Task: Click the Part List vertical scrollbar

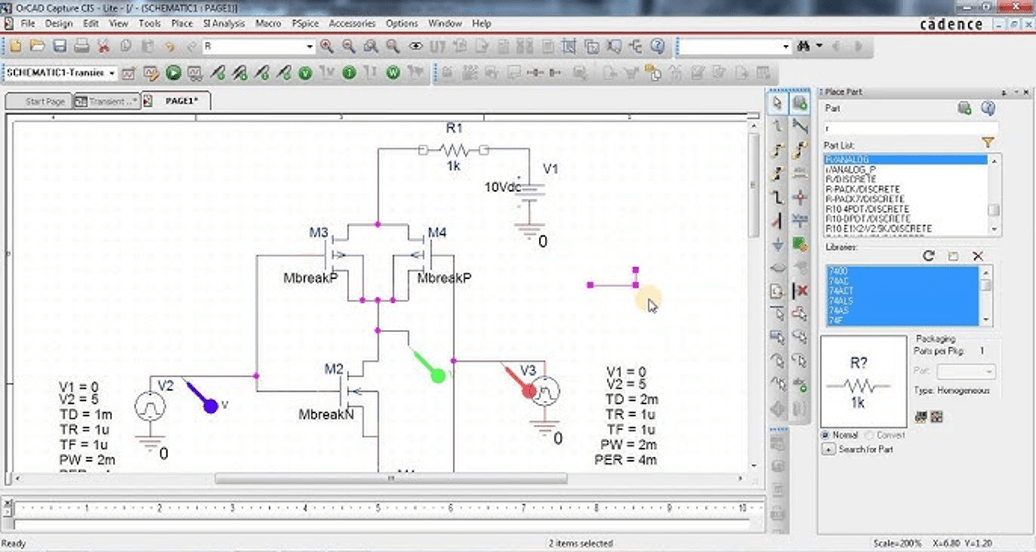Action: [x=993, y=195]
